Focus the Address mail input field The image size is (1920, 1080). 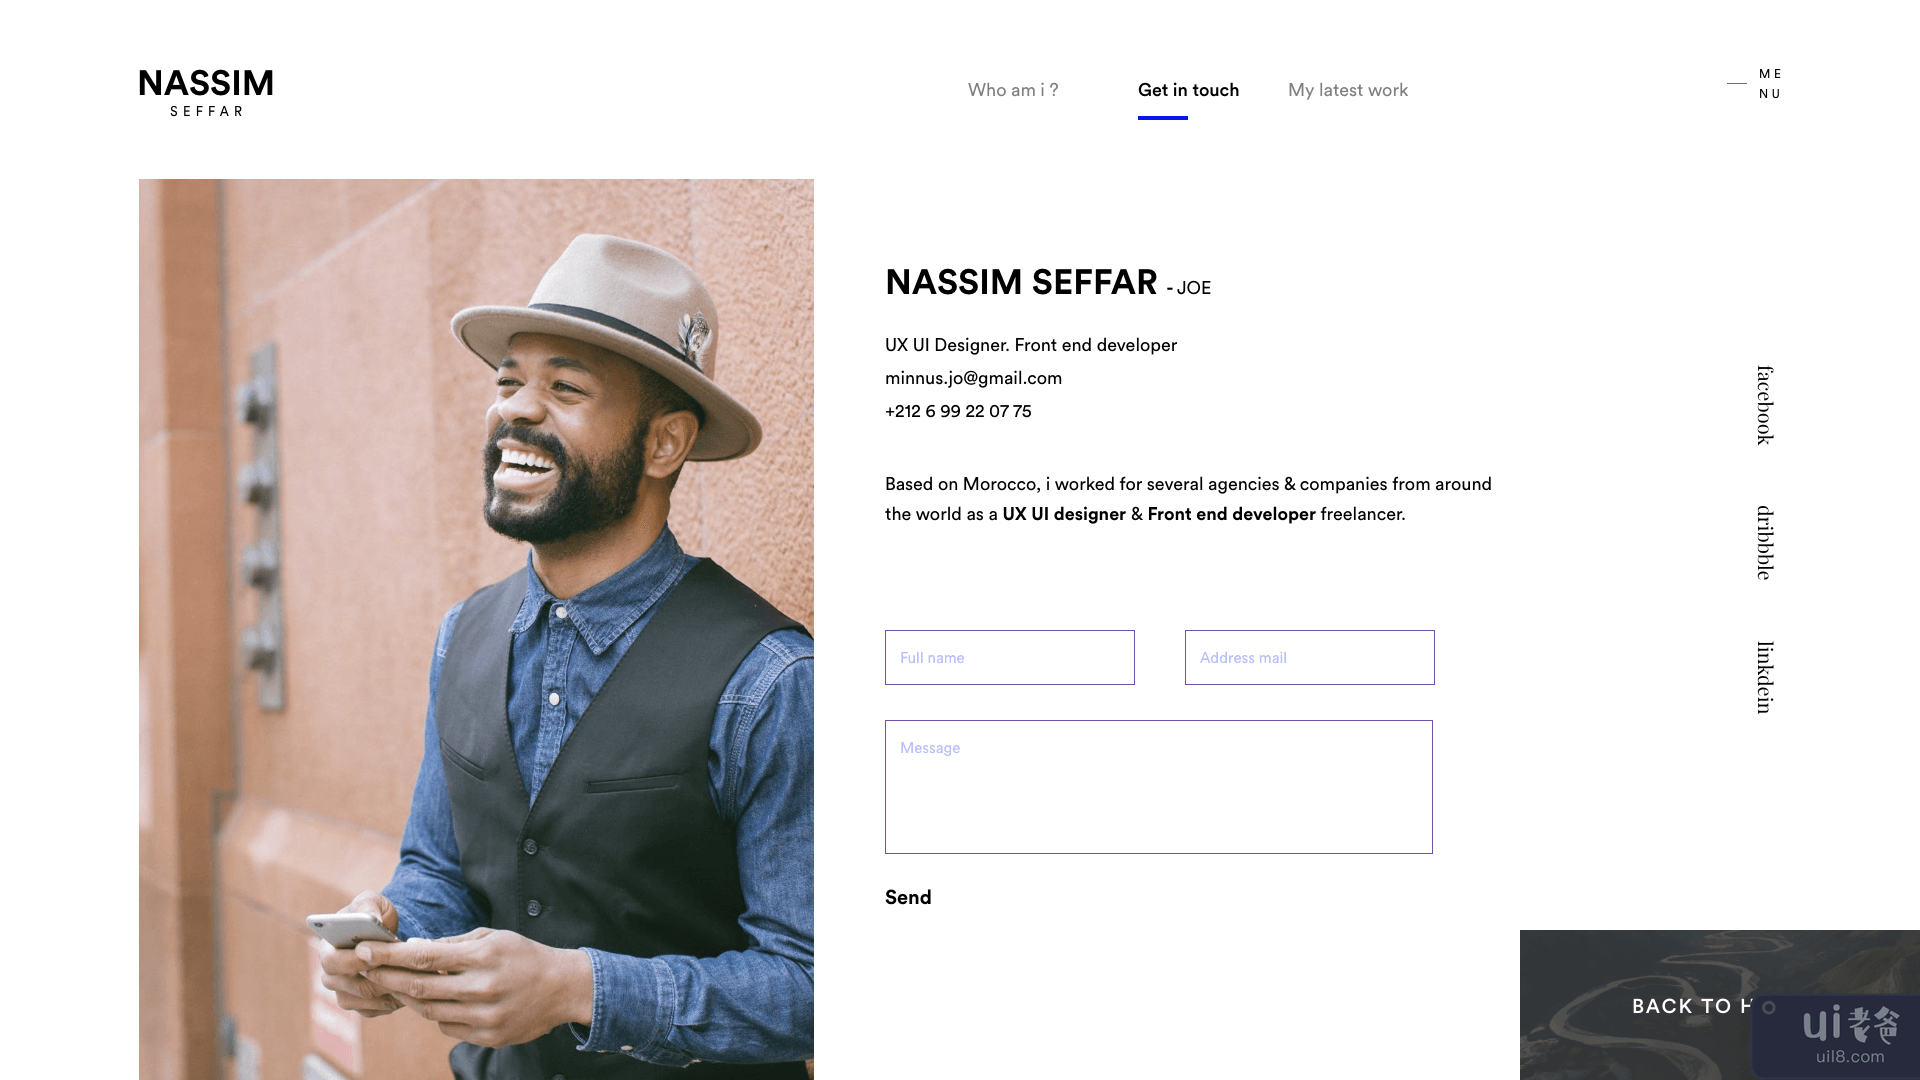coord(1310,657)
